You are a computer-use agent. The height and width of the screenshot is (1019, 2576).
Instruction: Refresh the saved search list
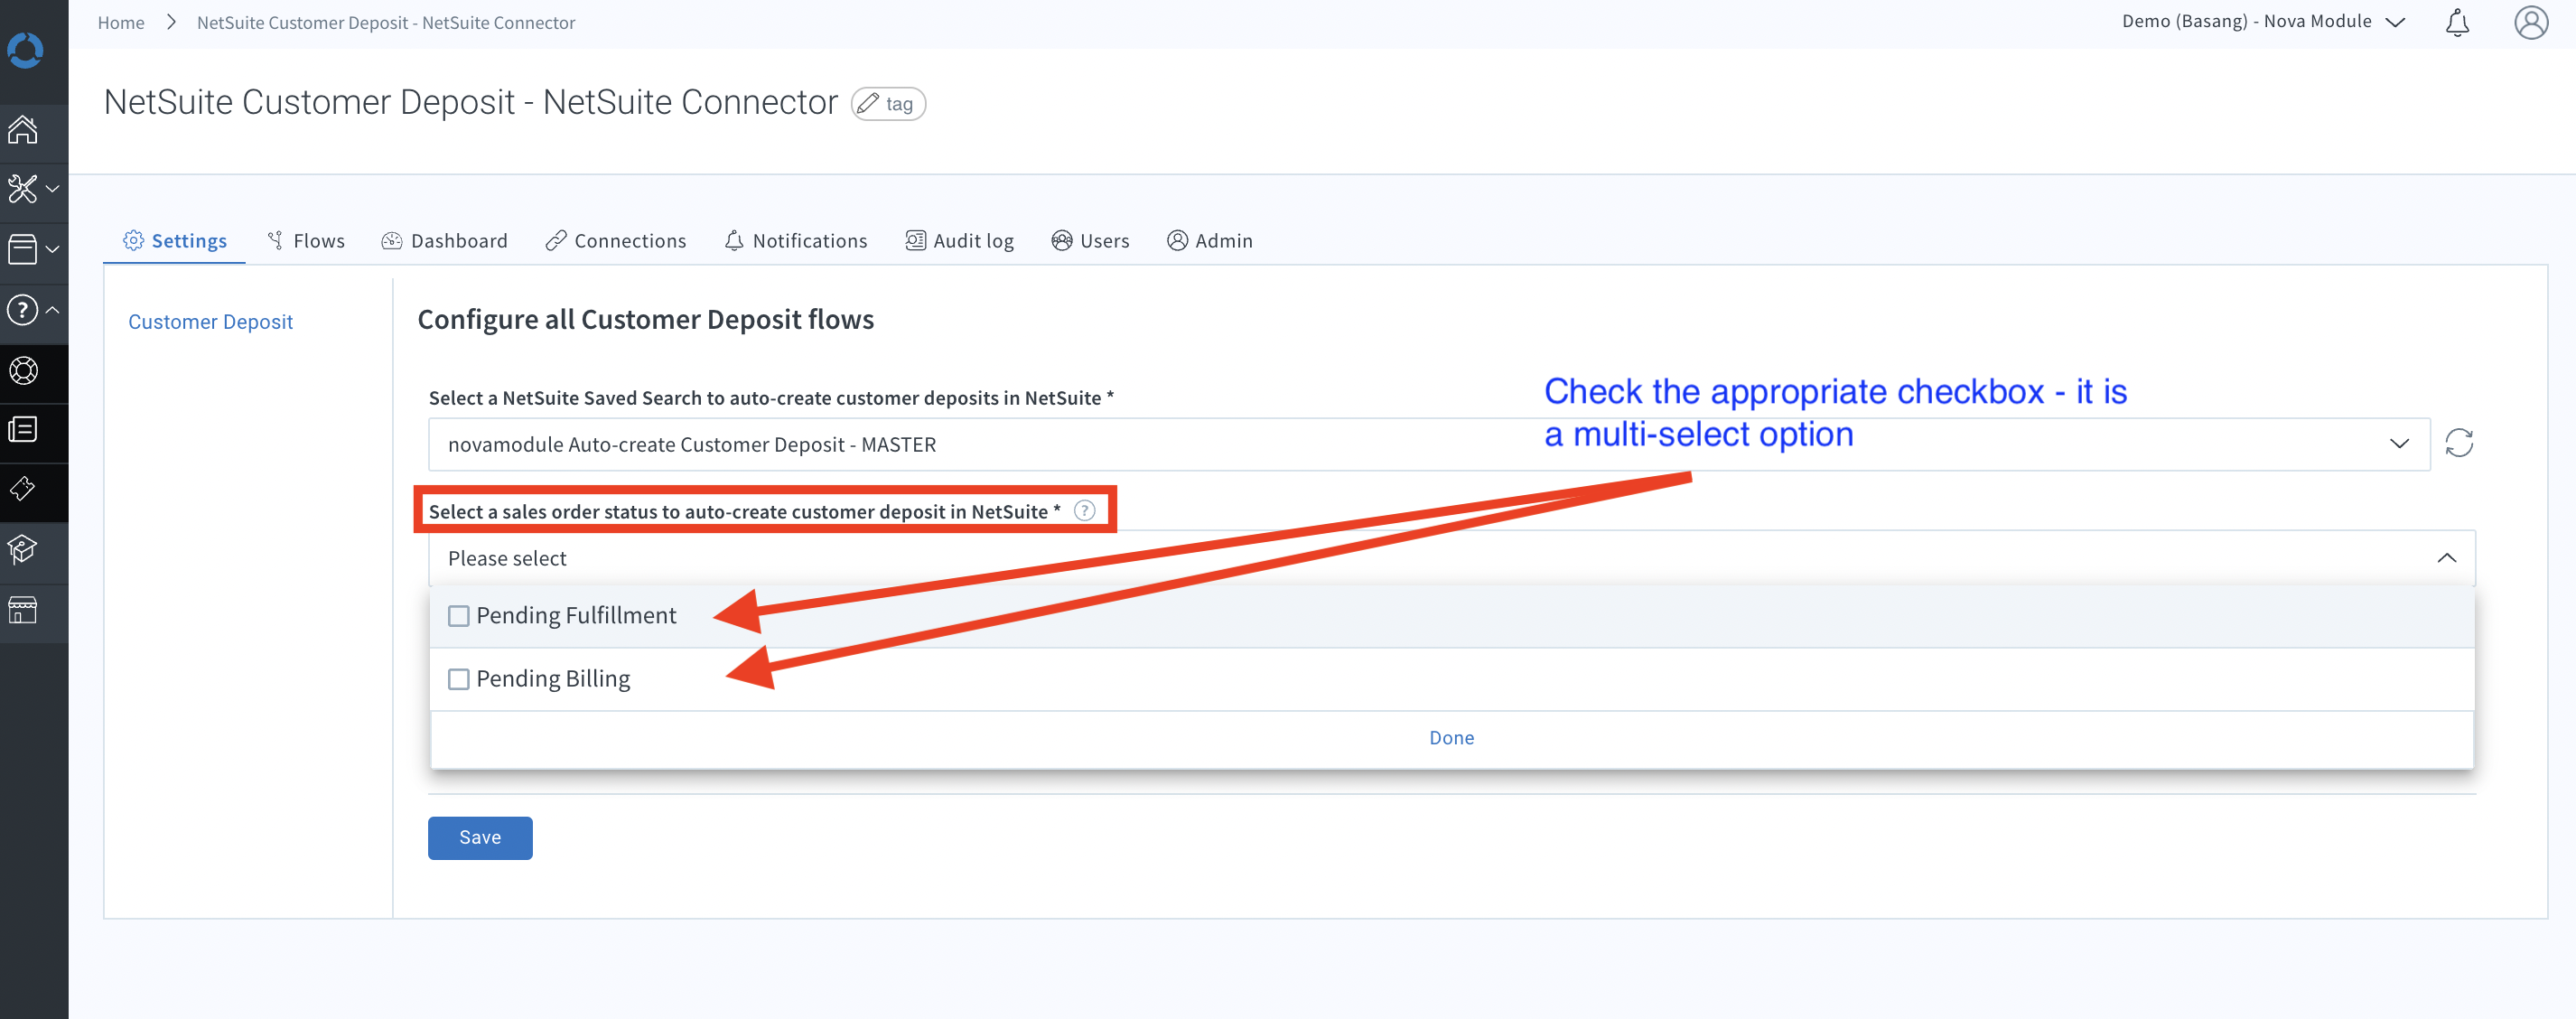coord(2459,443)
